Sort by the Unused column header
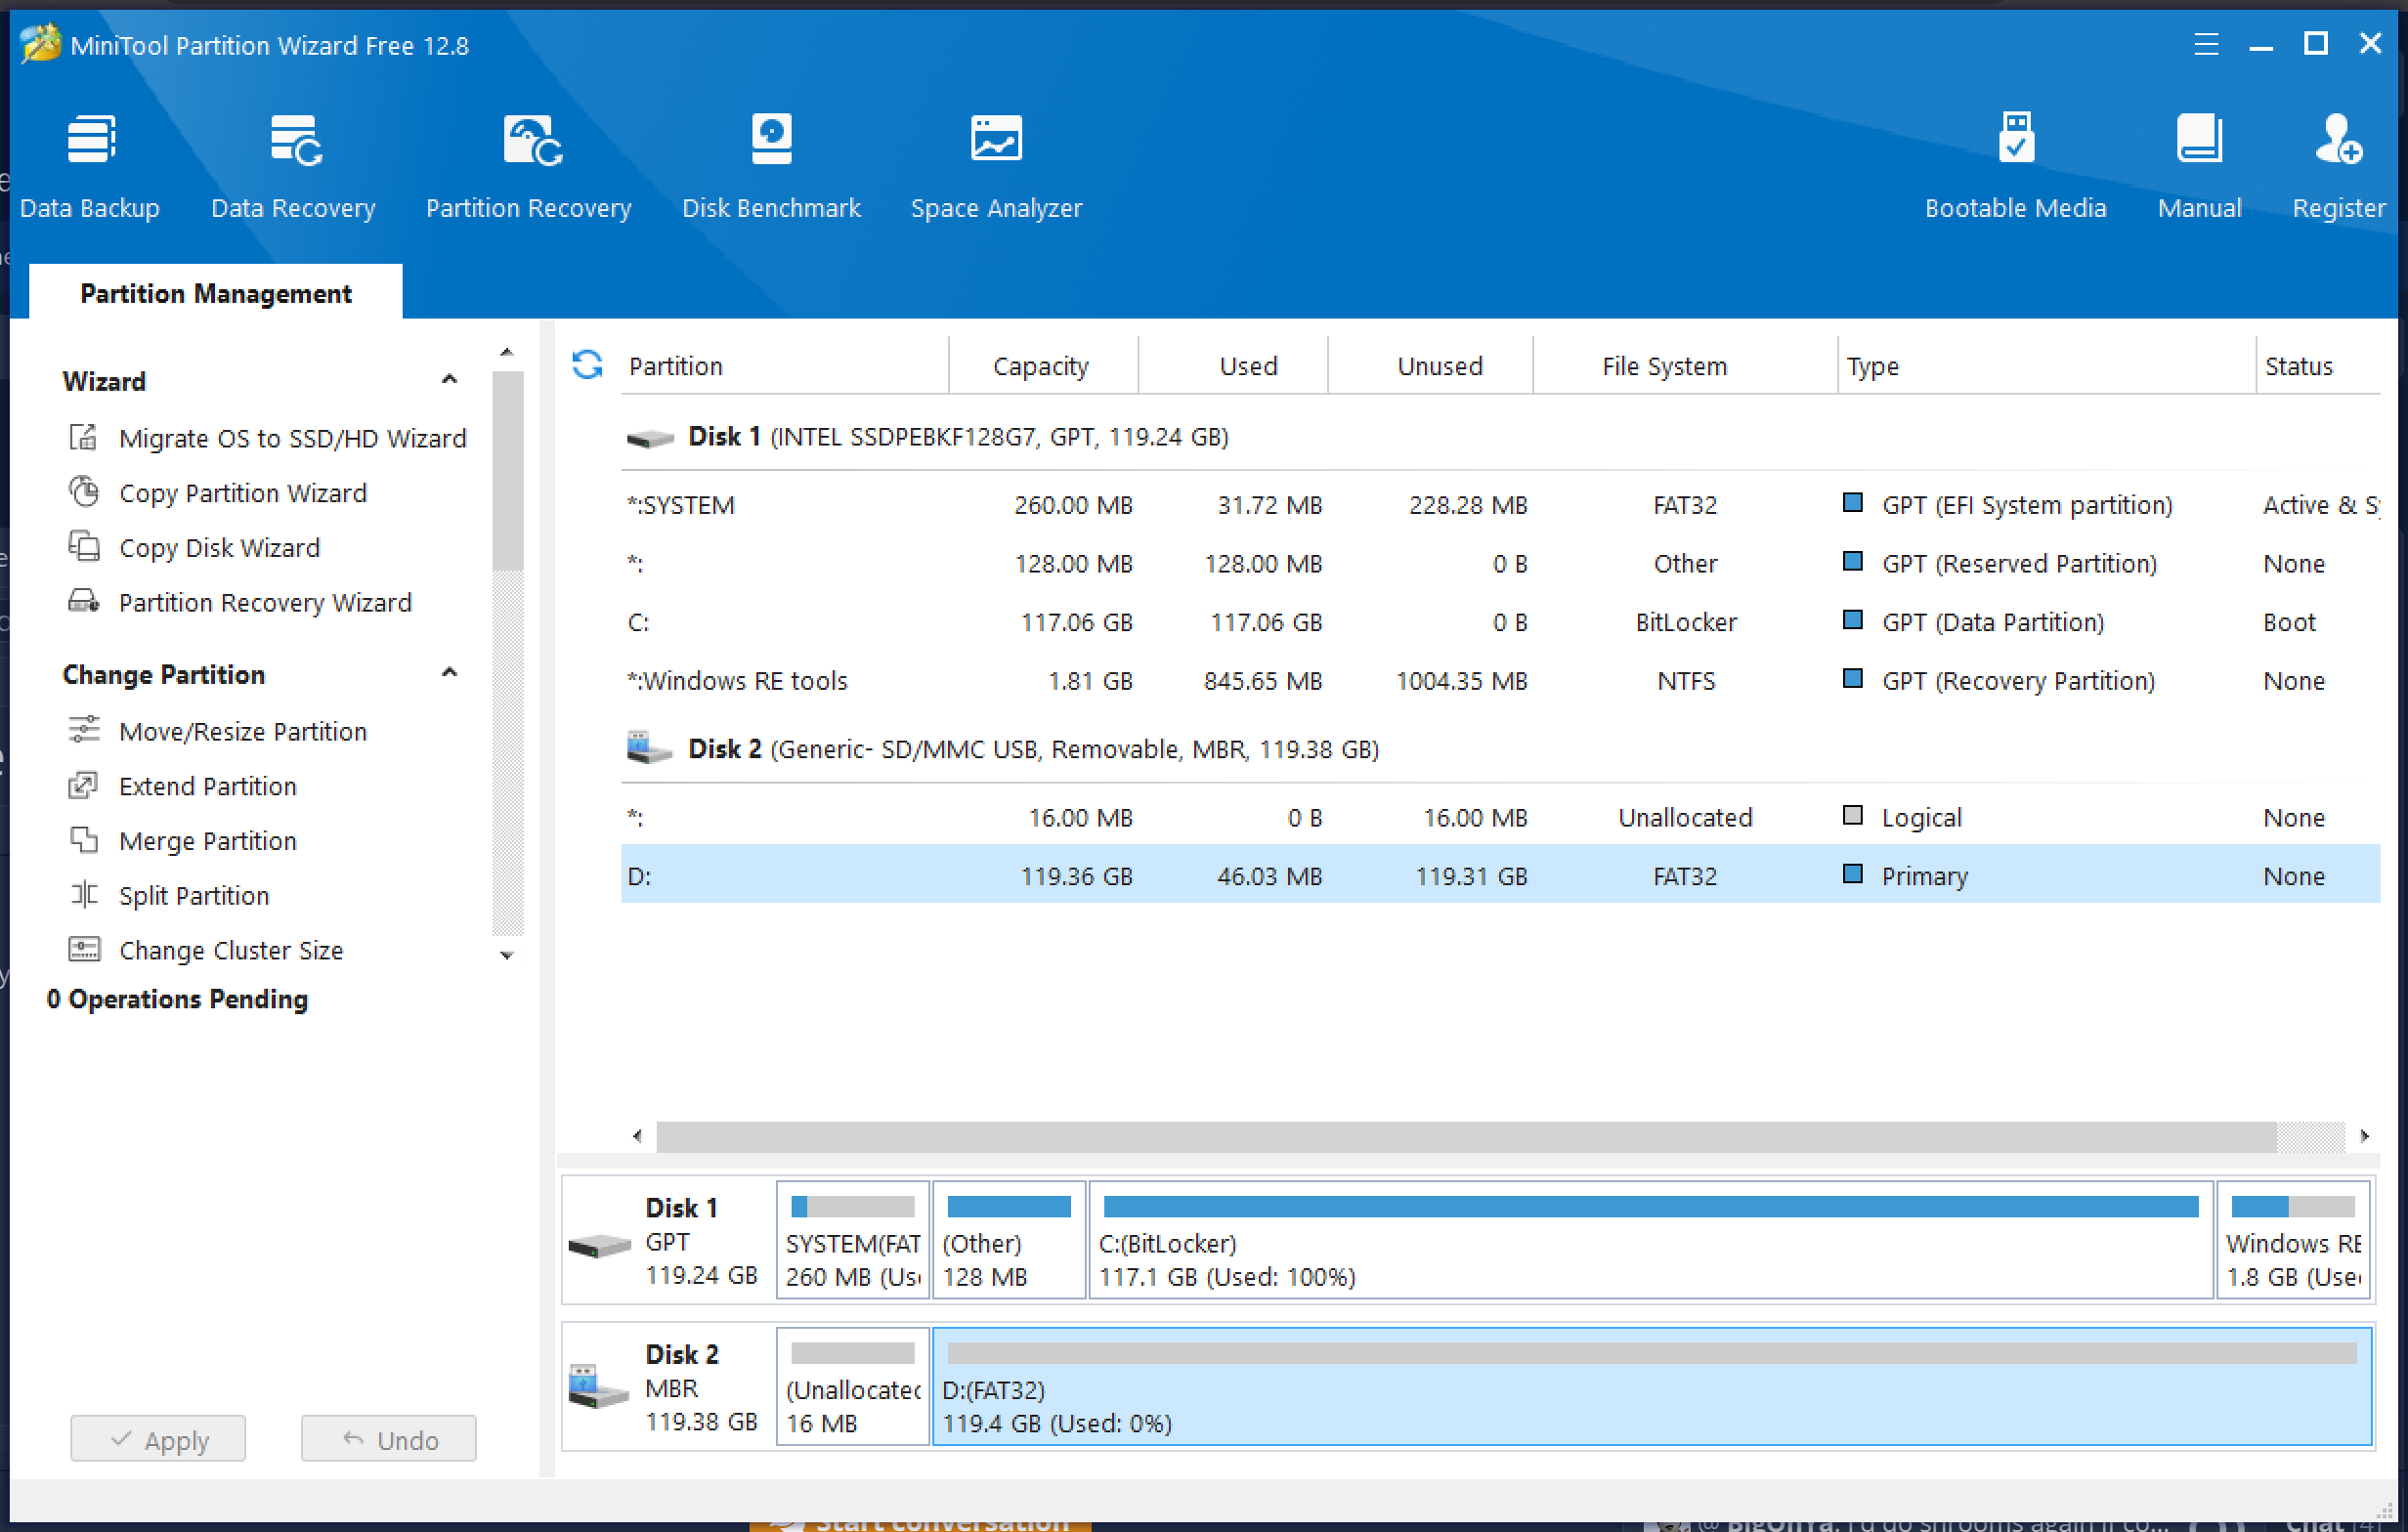The image size is (2408, 1532). [1430, 366]
